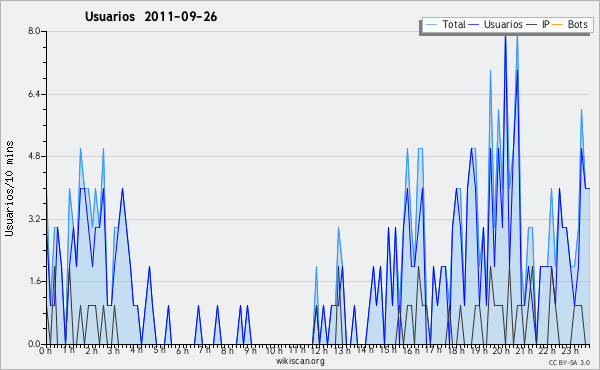
Task: Click the '18 h' x-axis label
Action: (456, 351)
